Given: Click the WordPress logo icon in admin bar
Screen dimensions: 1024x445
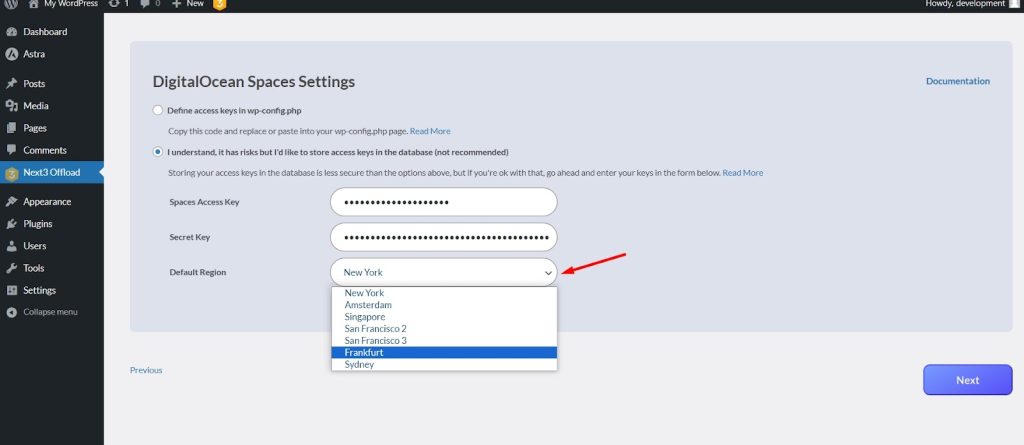Looking at the screenshot, I should [x=11, y=3].
